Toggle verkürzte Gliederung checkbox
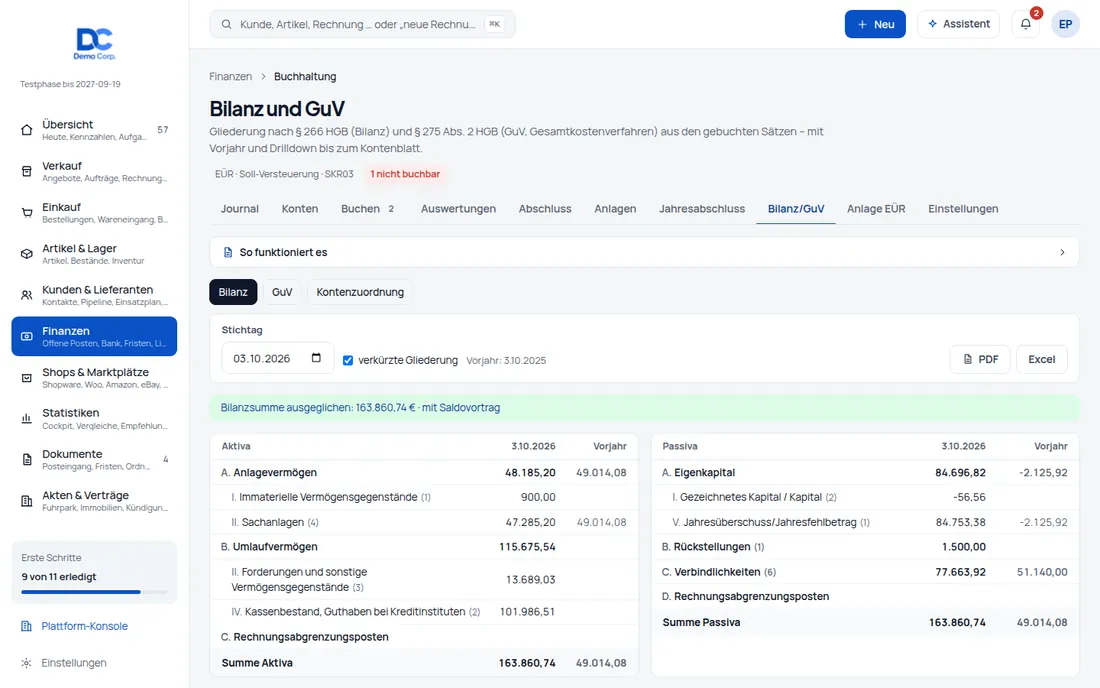The width and height of the screenshot is (1100, 688). click(x=348, y=360)
